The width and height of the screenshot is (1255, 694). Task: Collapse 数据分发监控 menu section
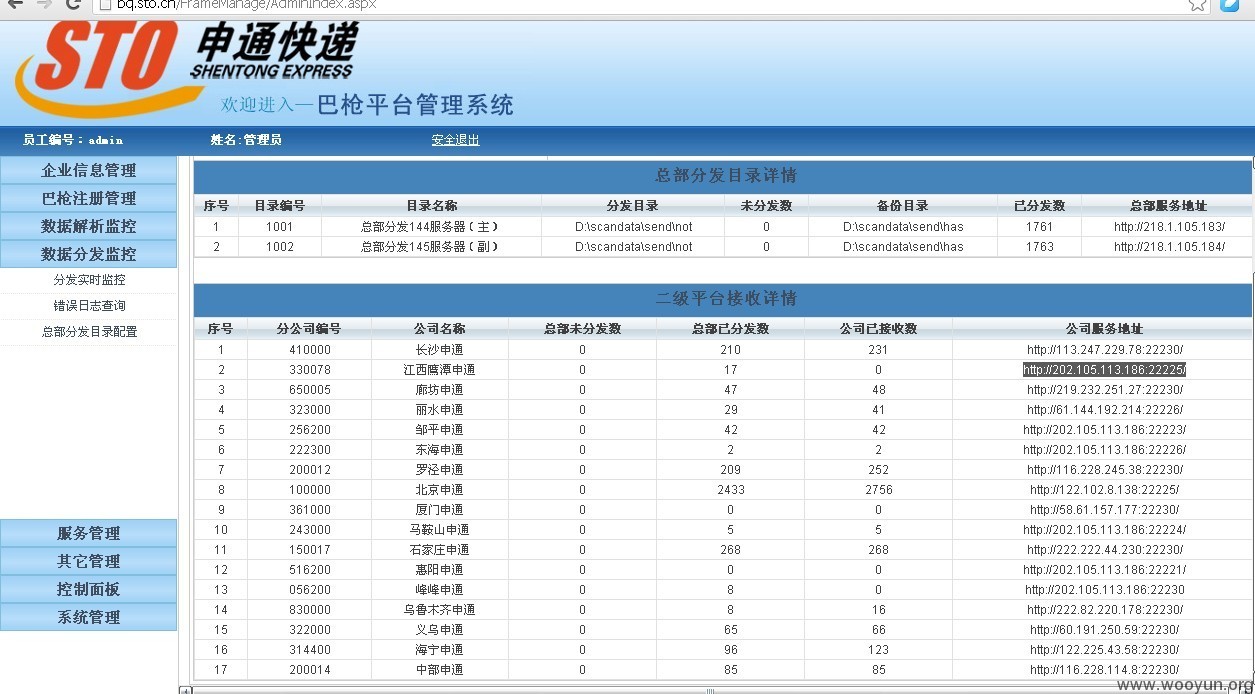(x=89, y=254)
